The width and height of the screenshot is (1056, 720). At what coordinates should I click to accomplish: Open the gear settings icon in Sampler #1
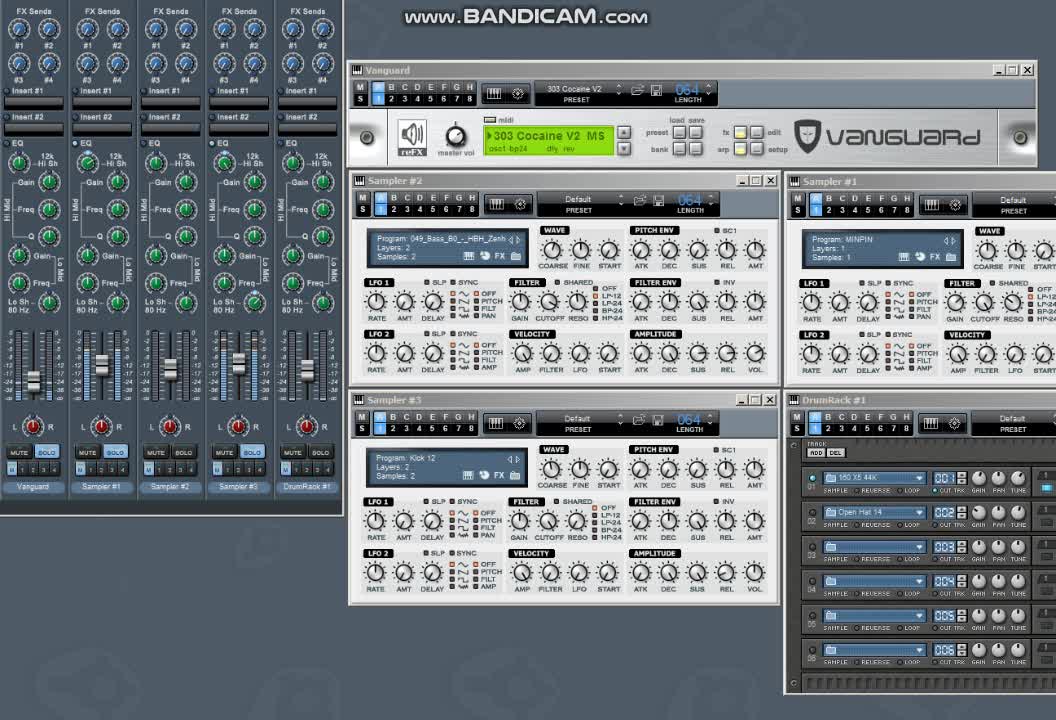956,205
